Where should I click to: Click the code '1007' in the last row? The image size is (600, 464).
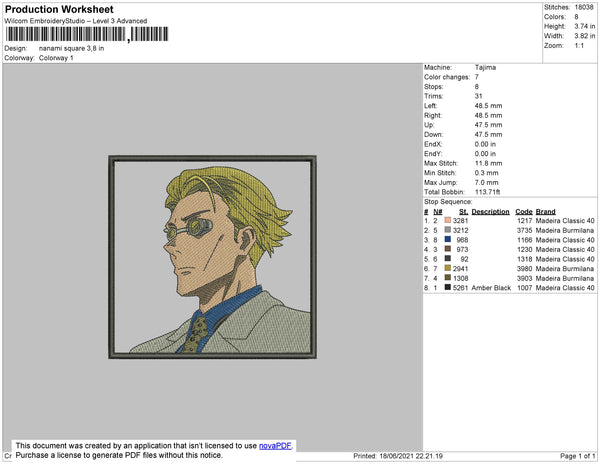pos(525,288)
